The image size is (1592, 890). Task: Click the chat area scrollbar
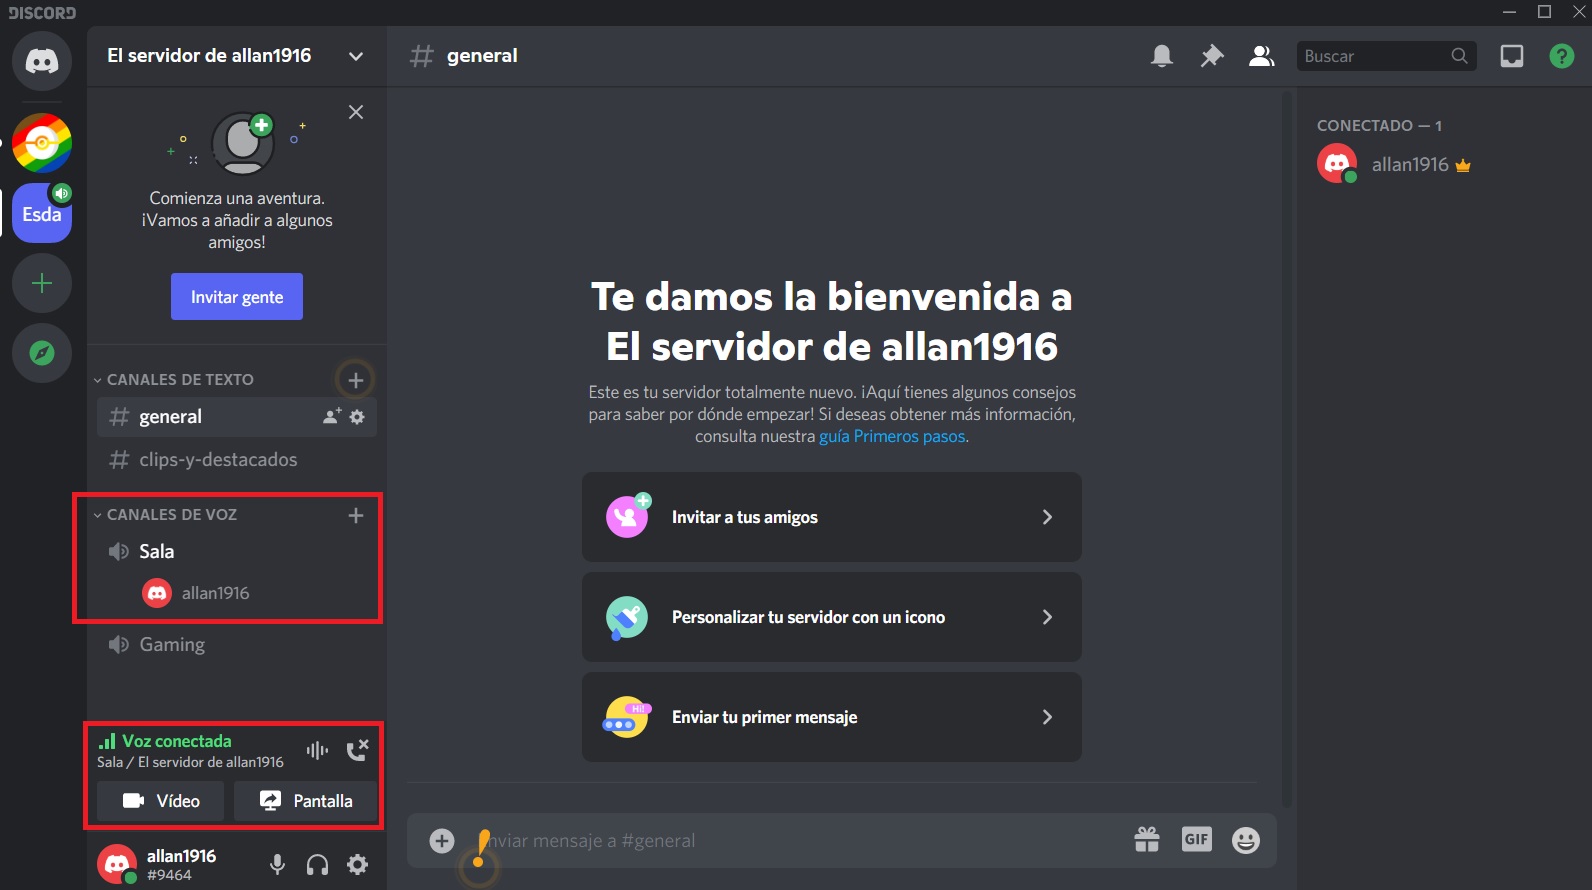[1287, 450]
